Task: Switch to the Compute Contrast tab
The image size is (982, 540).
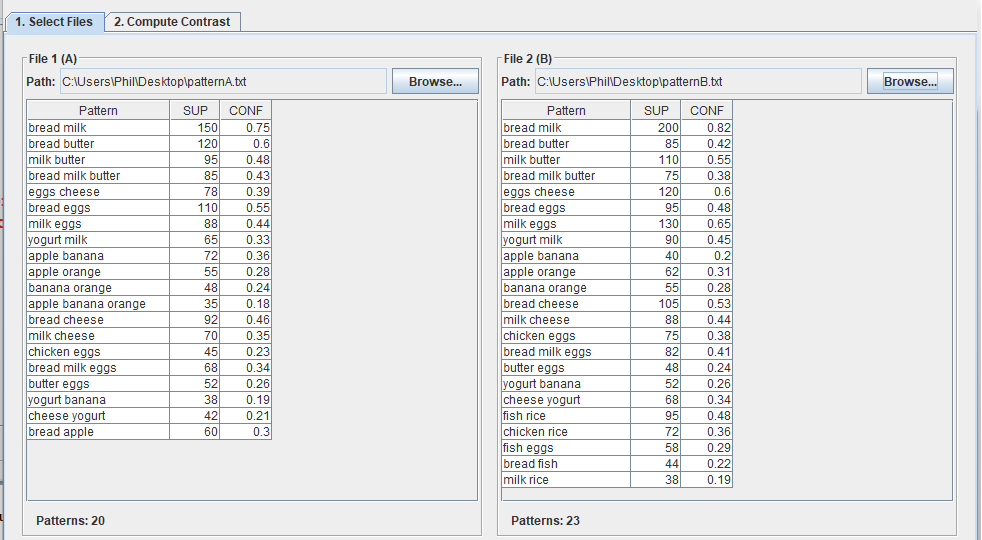Action: pos(172,21)
